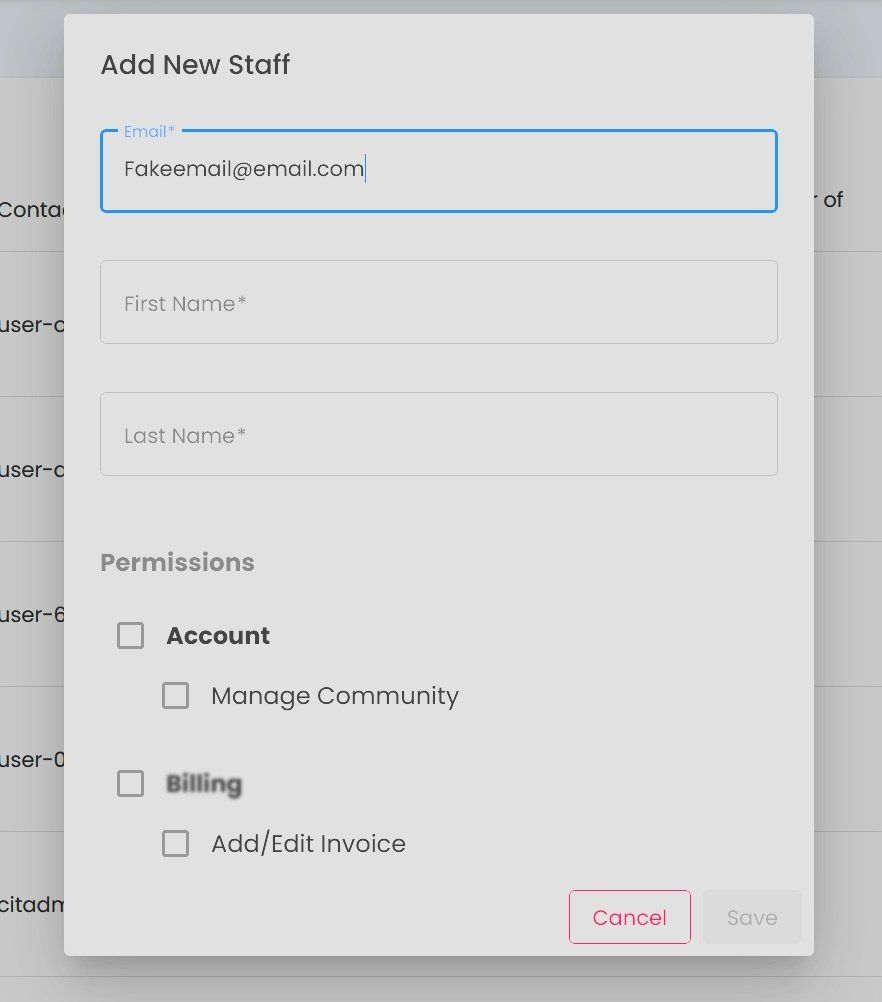Click the Account permission label text

[218, 636]
